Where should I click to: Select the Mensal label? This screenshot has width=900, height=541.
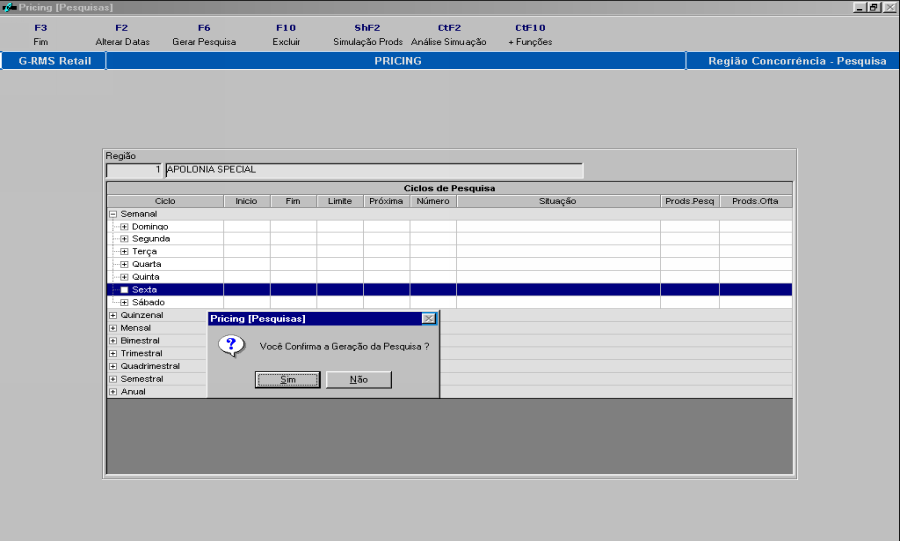(x=135, y=328)
